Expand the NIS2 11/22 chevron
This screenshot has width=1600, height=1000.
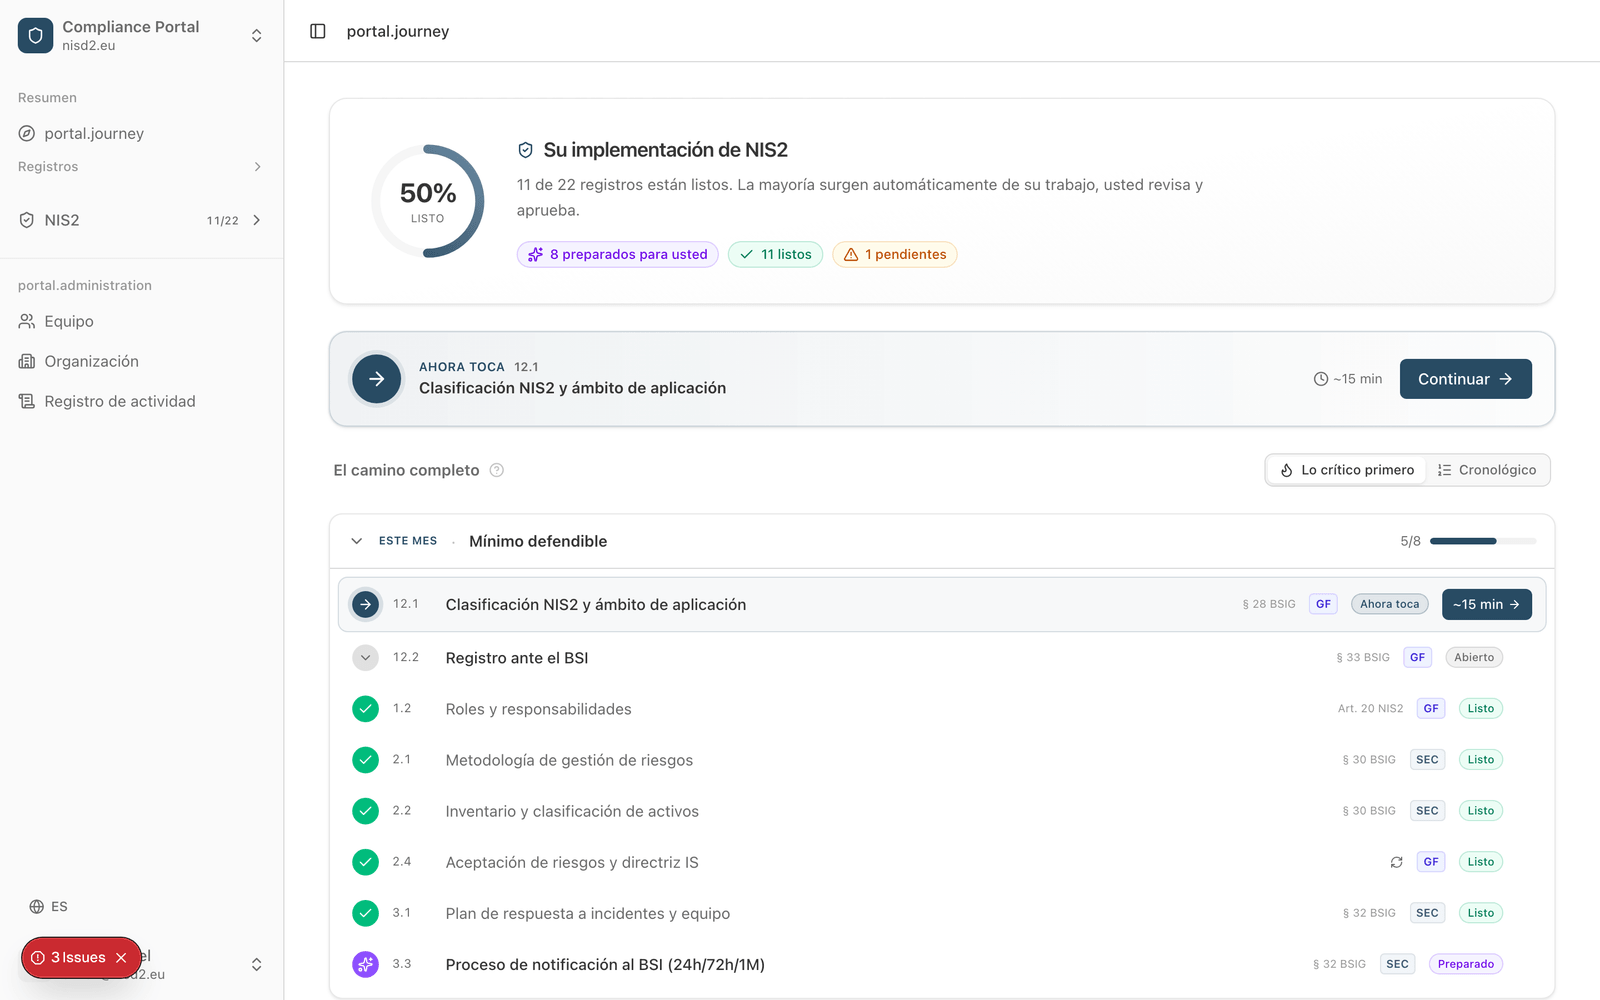(257, 220)
